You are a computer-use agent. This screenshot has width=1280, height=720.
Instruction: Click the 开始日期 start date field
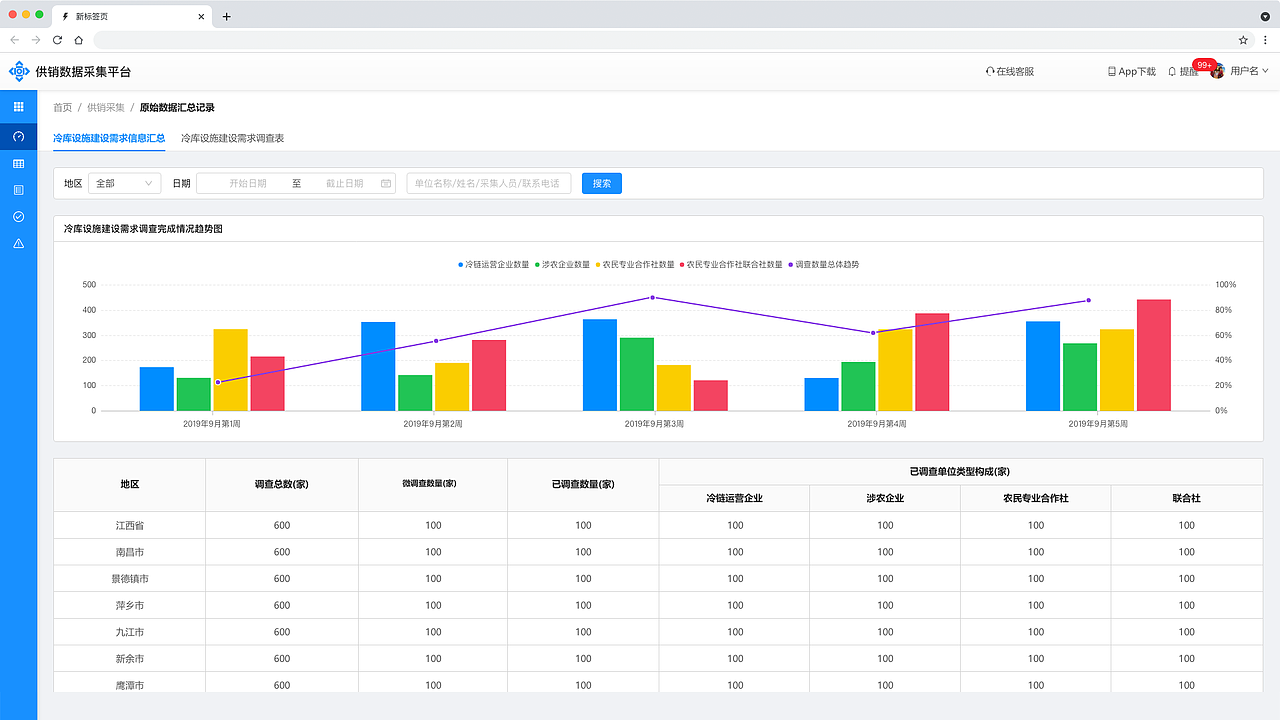[248, 184]
